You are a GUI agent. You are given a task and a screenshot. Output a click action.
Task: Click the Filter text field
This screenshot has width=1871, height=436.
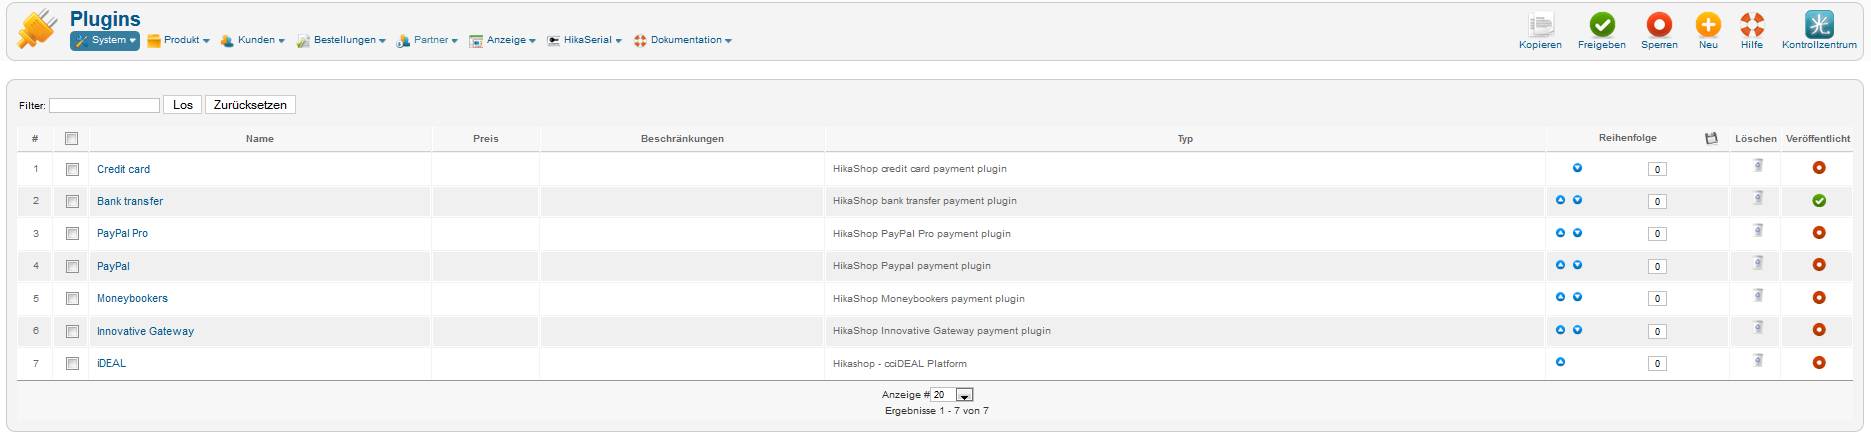coord(104,105)
